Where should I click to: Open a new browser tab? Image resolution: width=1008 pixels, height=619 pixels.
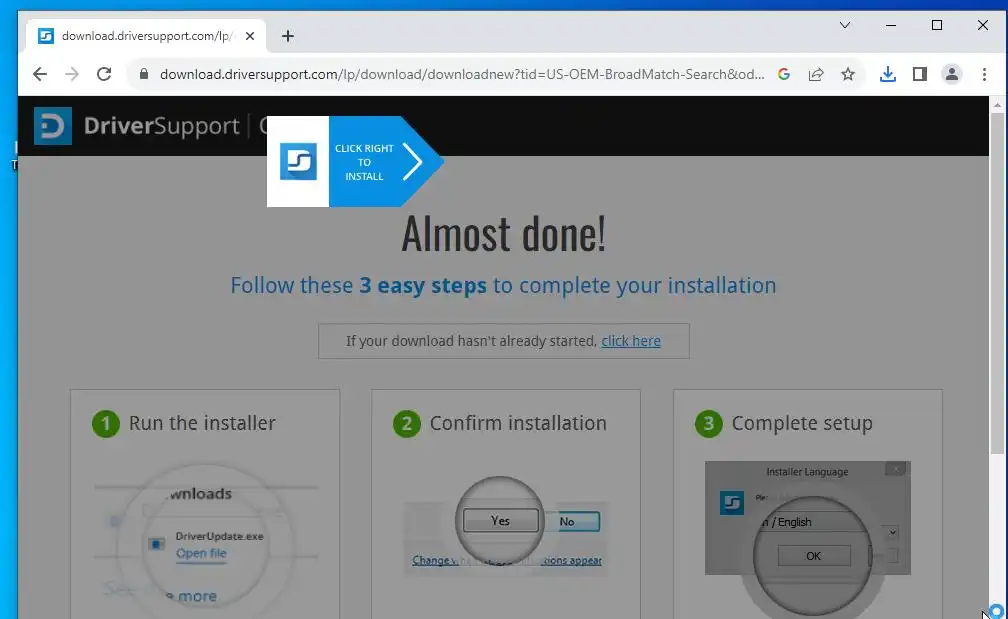click(x=288, y=36)
